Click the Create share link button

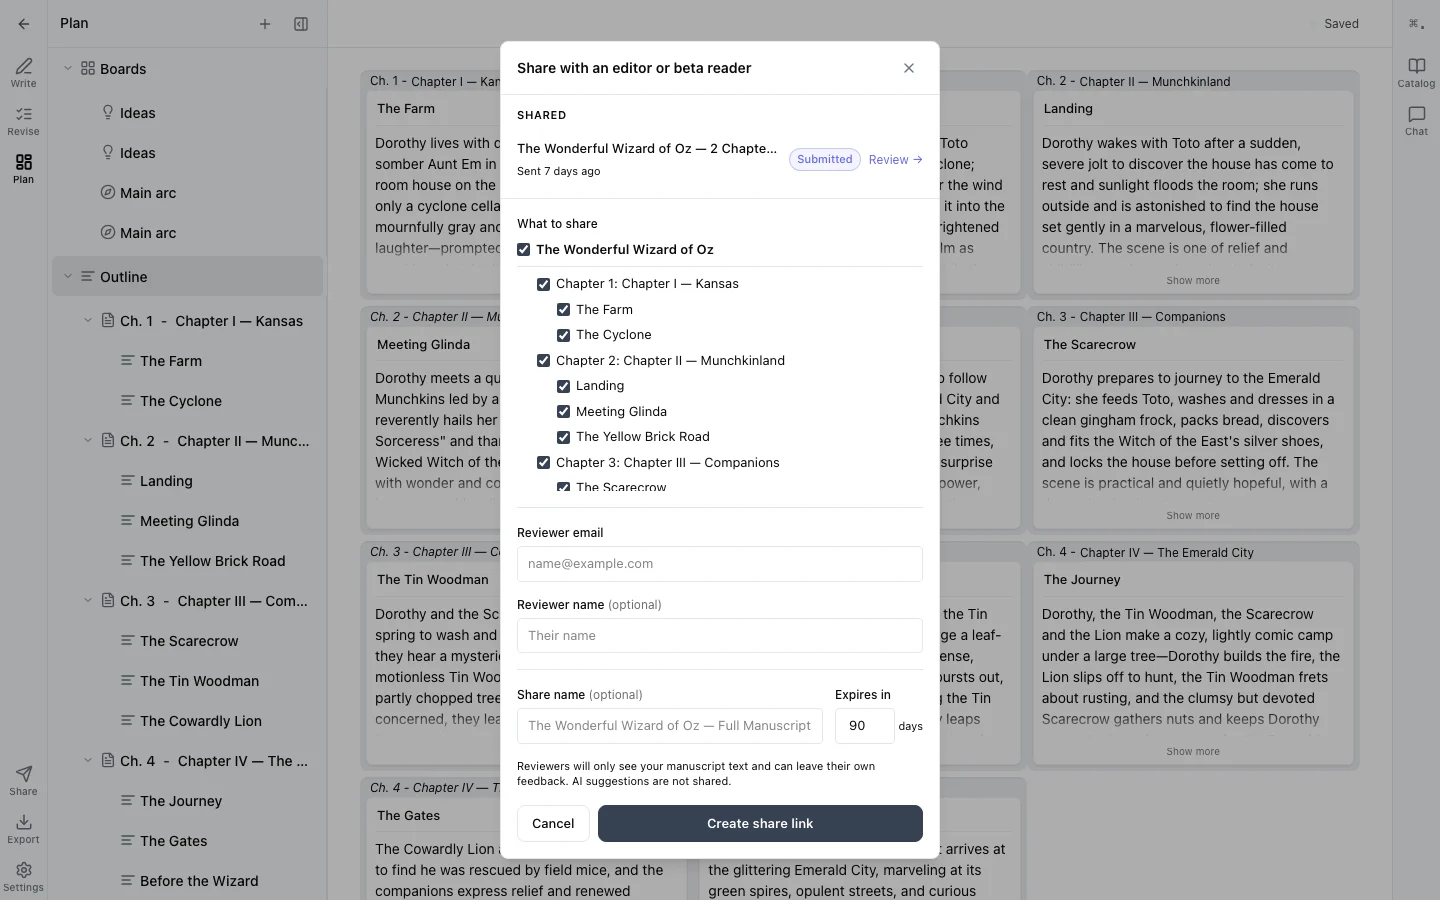[x=760, y=823]
